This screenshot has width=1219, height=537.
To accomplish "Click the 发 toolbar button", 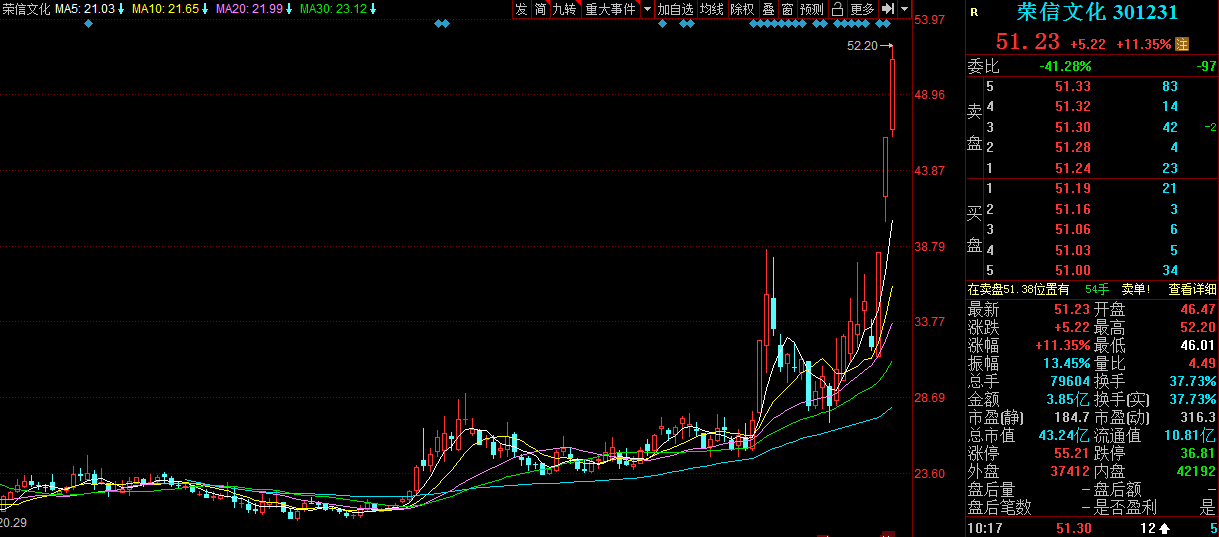I will [521, 9].
